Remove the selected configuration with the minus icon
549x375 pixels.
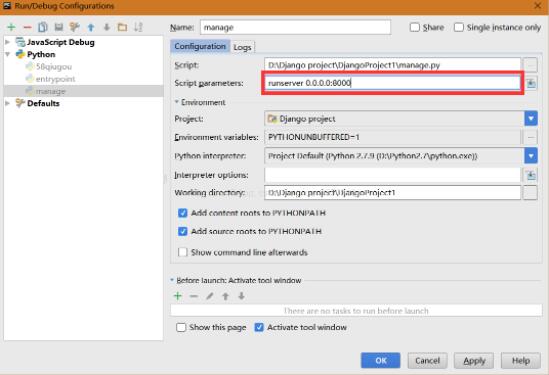(27, 27)
